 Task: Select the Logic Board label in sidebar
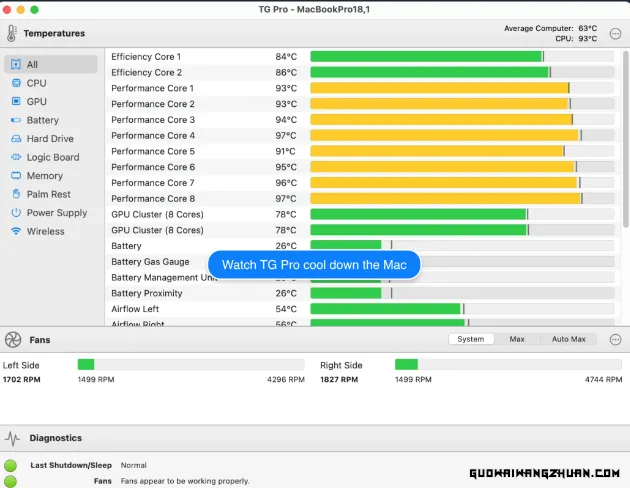53,157
